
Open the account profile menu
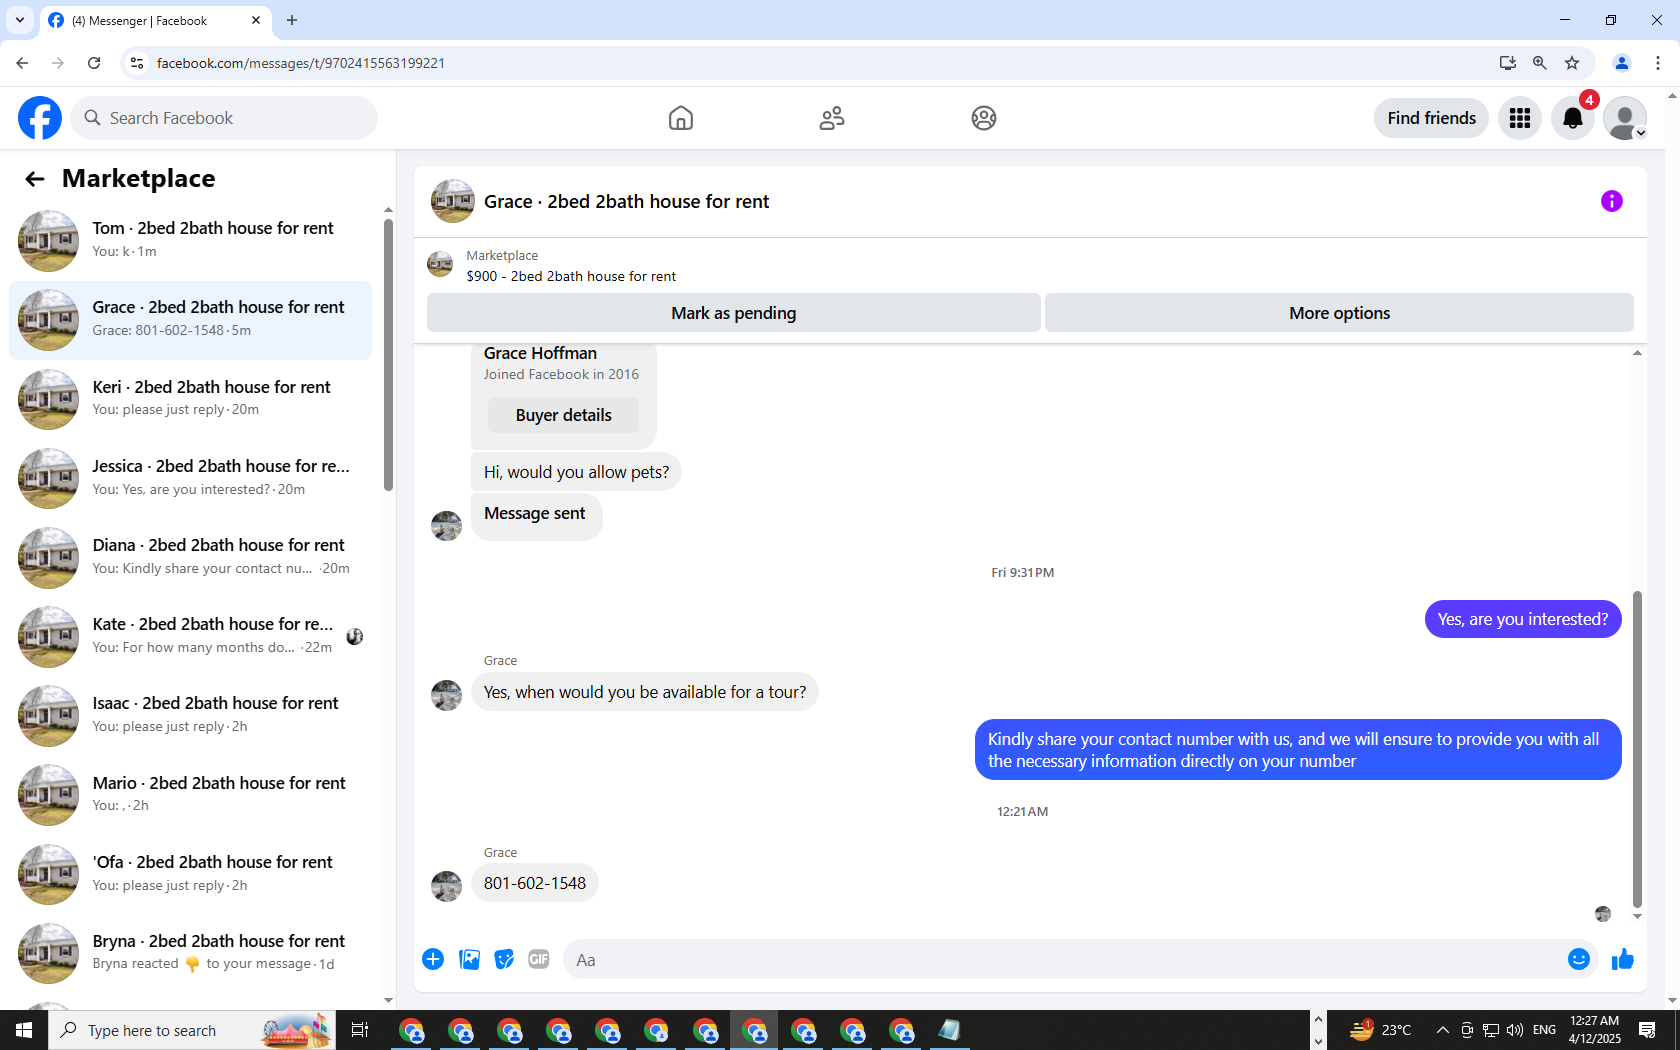click(1625, 118)
